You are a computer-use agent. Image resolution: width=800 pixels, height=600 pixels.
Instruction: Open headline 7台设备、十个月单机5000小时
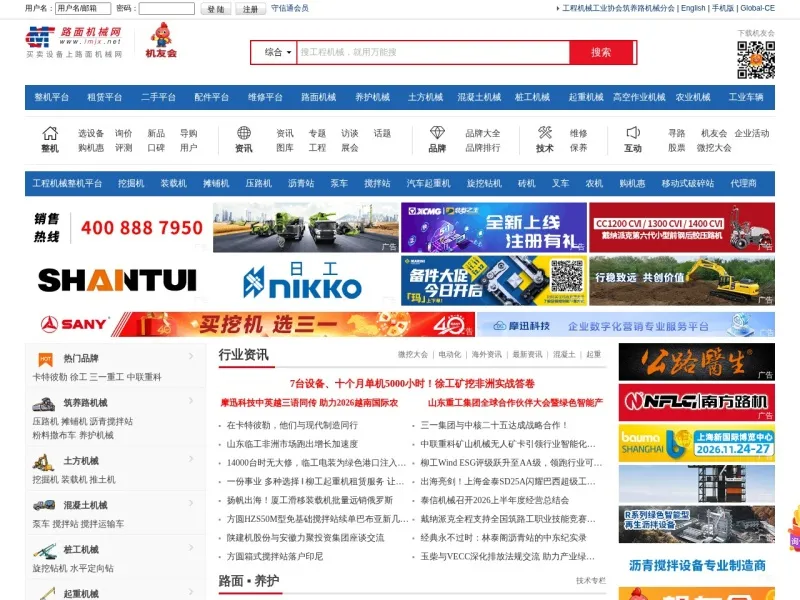click(412, 384)
